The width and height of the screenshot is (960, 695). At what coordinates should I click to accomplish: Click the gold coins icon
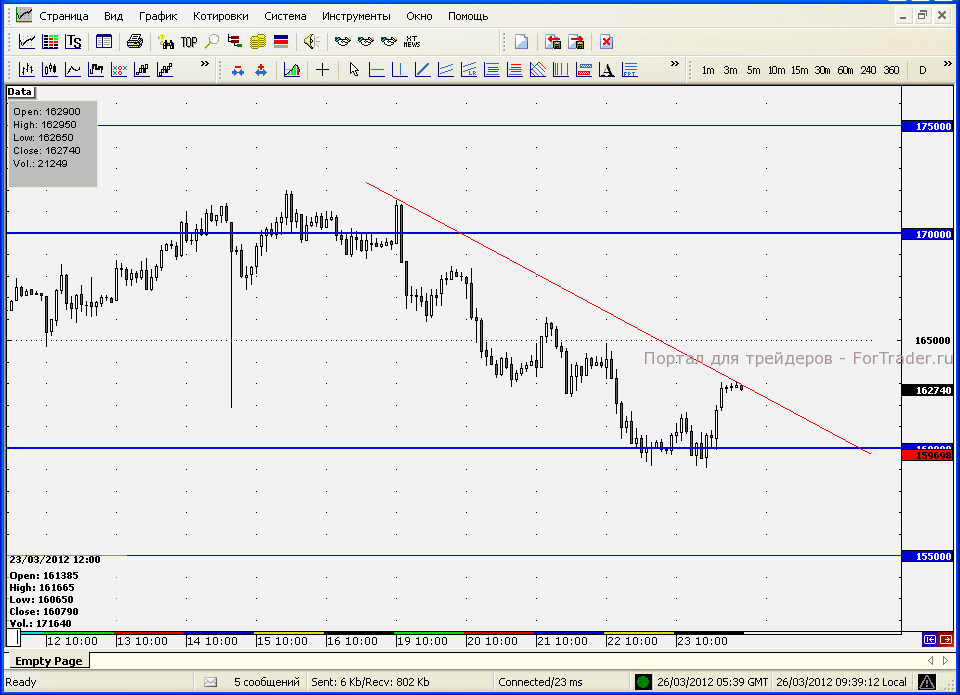pyautogui.click(x=257, y=42)
